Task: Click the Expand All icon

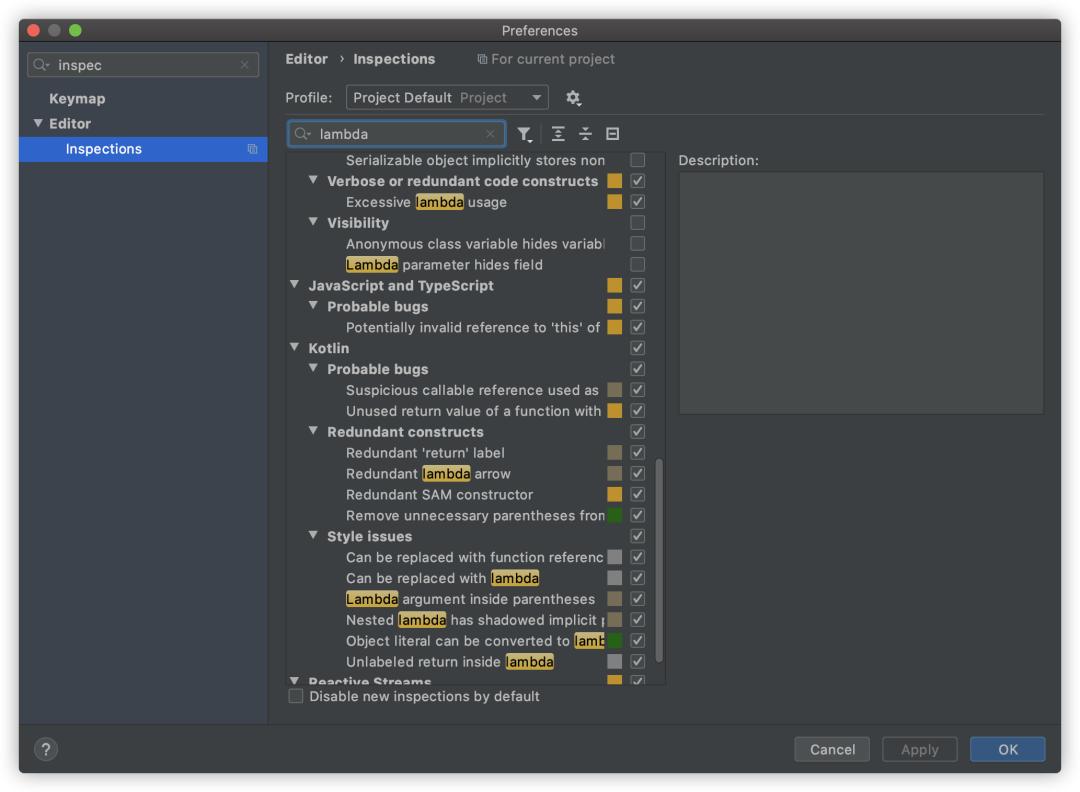Action: 558,134
